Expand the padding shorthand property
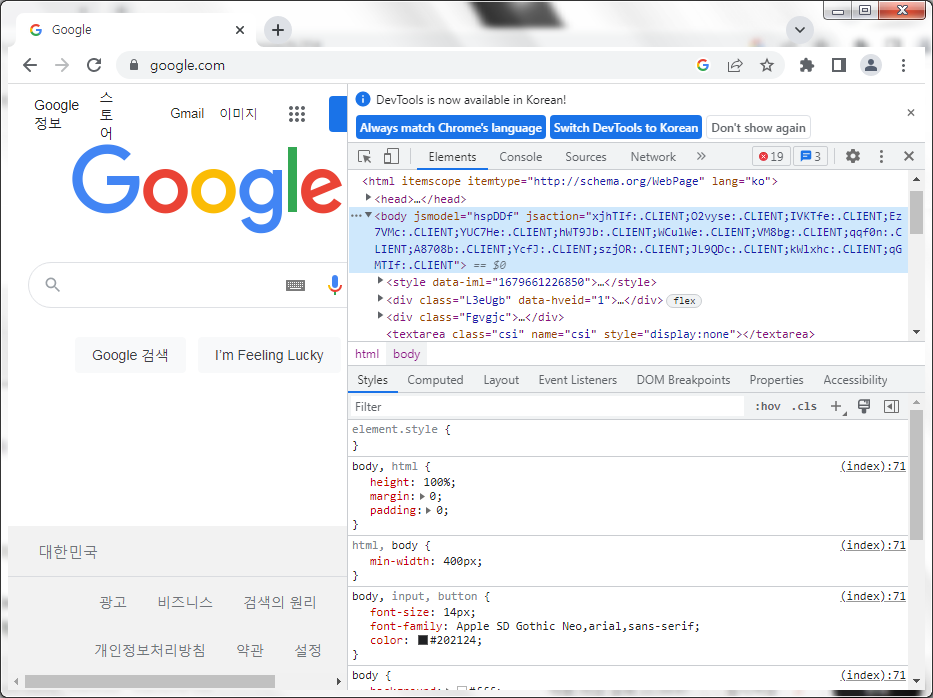 point(428,510)
